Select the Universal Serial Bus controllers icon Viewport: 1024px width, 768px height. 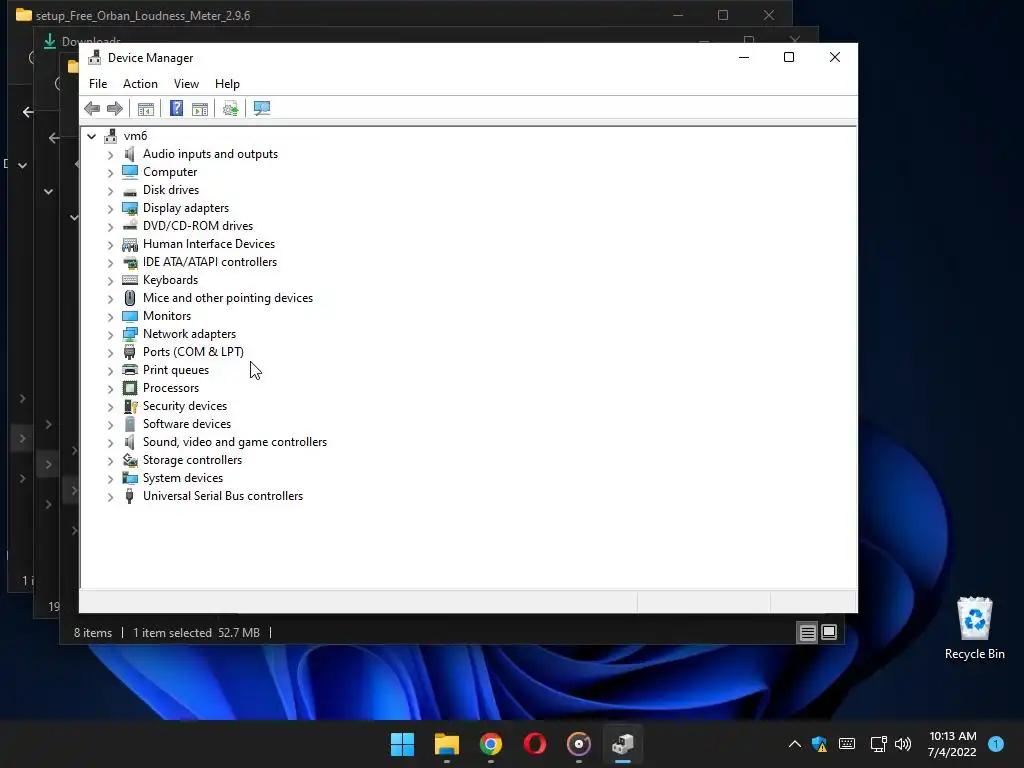[130, 496]
